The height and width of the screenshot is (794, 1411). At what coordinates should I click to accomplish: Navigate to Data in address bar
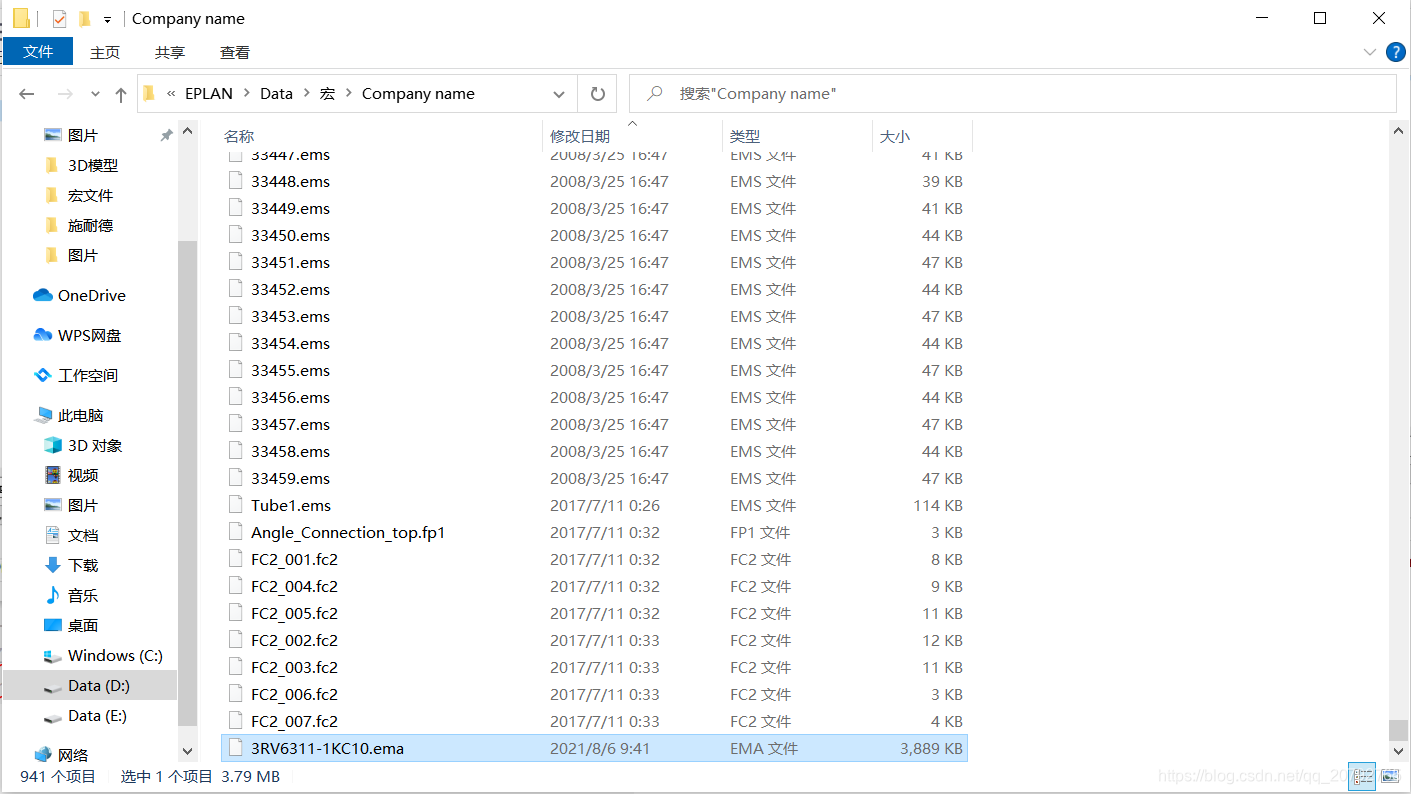pyautogui.click(x=276, y=93)
